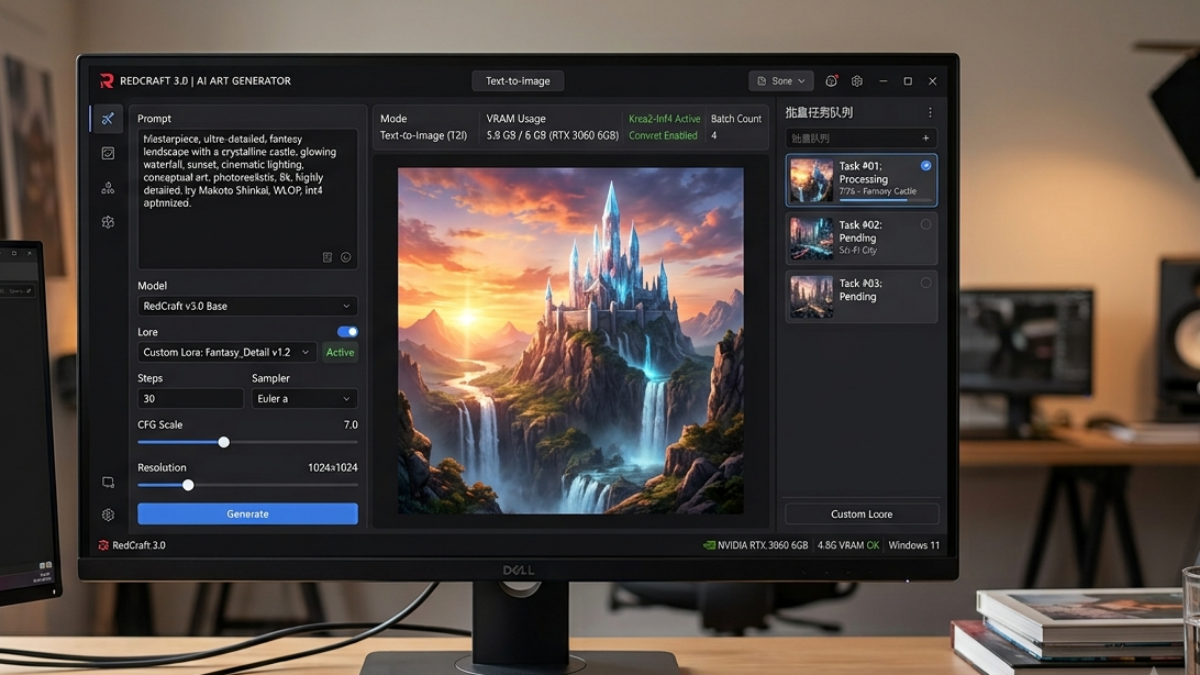1200x675 pixels.
Task: Open the settings gear in the title bar
Action: click(x=857, y=81)
